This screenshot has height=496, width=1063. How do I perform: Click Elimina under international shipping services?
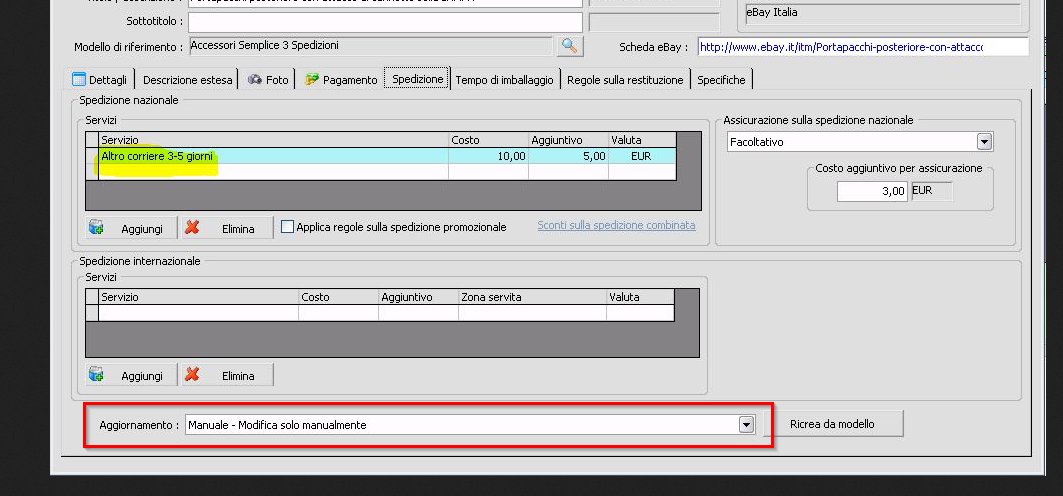pos(227,375)
